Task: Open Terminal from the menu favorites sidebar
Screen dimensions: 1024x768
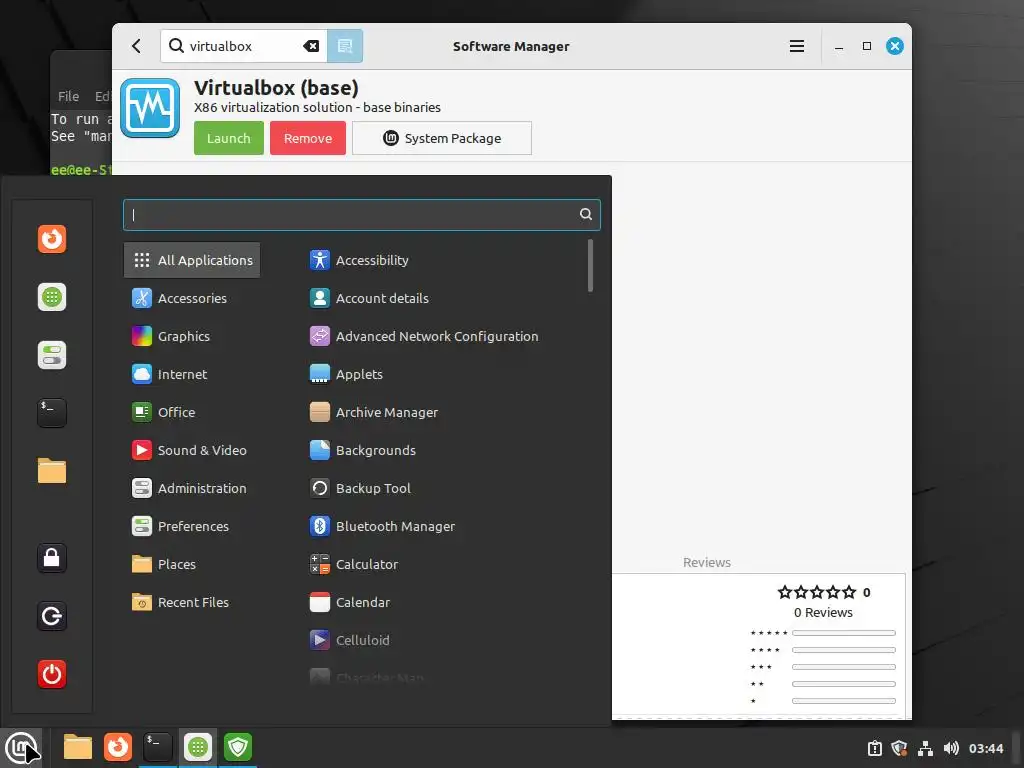Action: click(52, 413)
